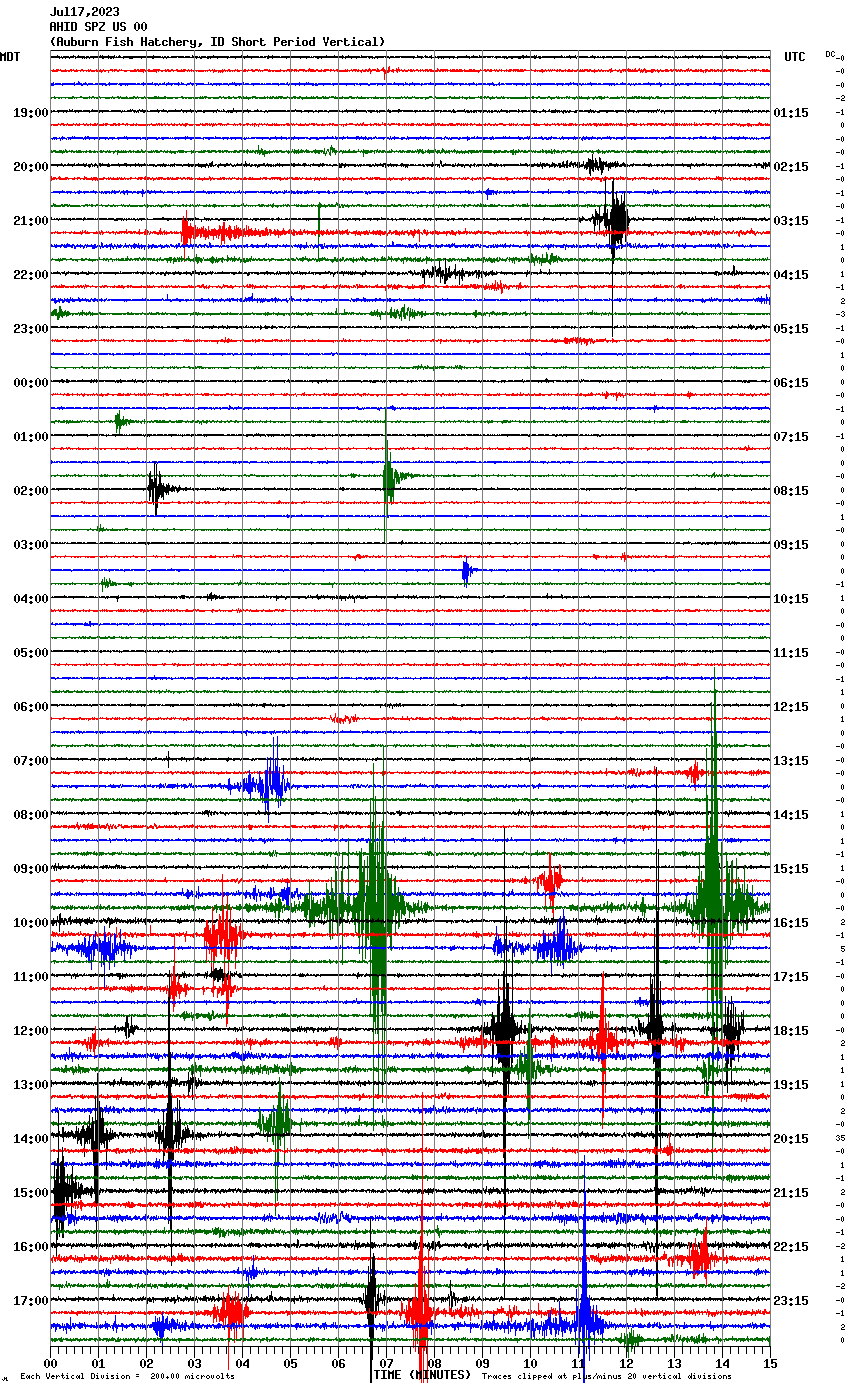Pick the 13:15 UTC time label

(791, 761)
